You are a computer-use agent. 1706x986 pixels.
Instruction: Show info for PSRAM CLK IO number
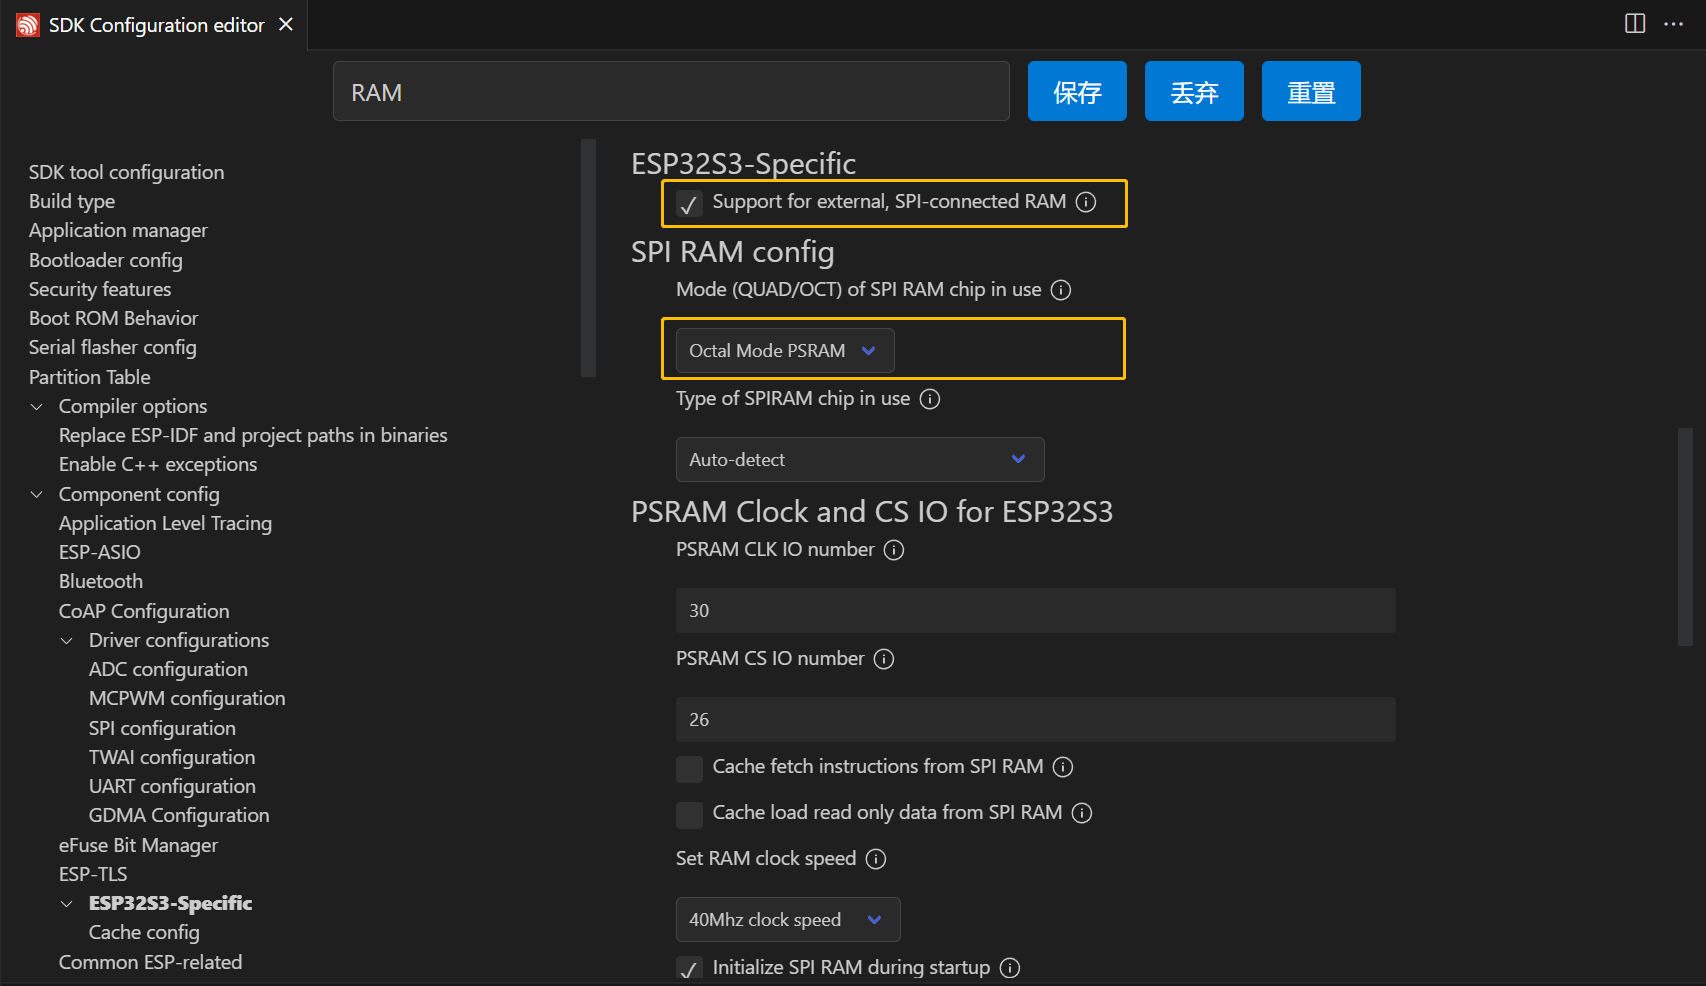[x=894, y=550]
